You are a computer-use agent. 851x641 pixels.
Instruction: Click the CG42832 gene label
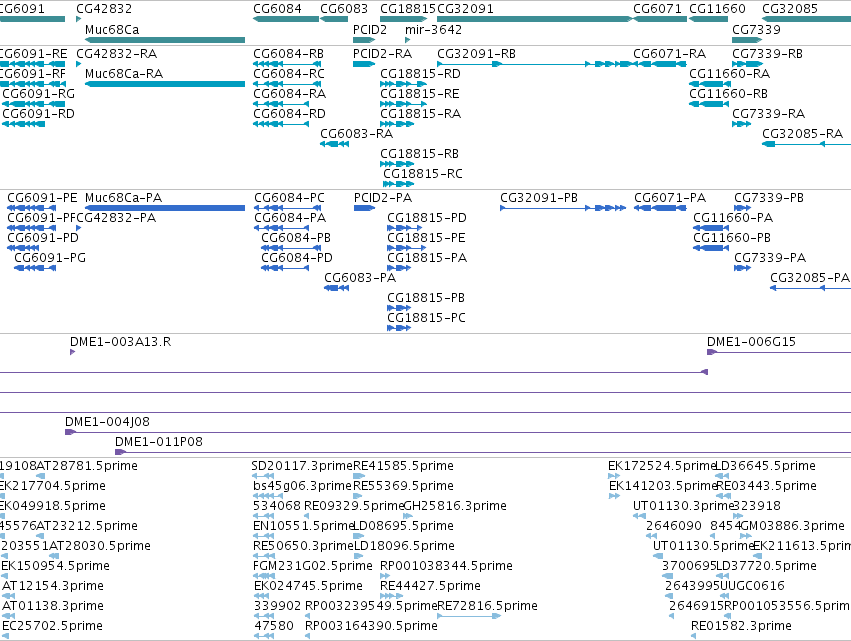[104, 9]
